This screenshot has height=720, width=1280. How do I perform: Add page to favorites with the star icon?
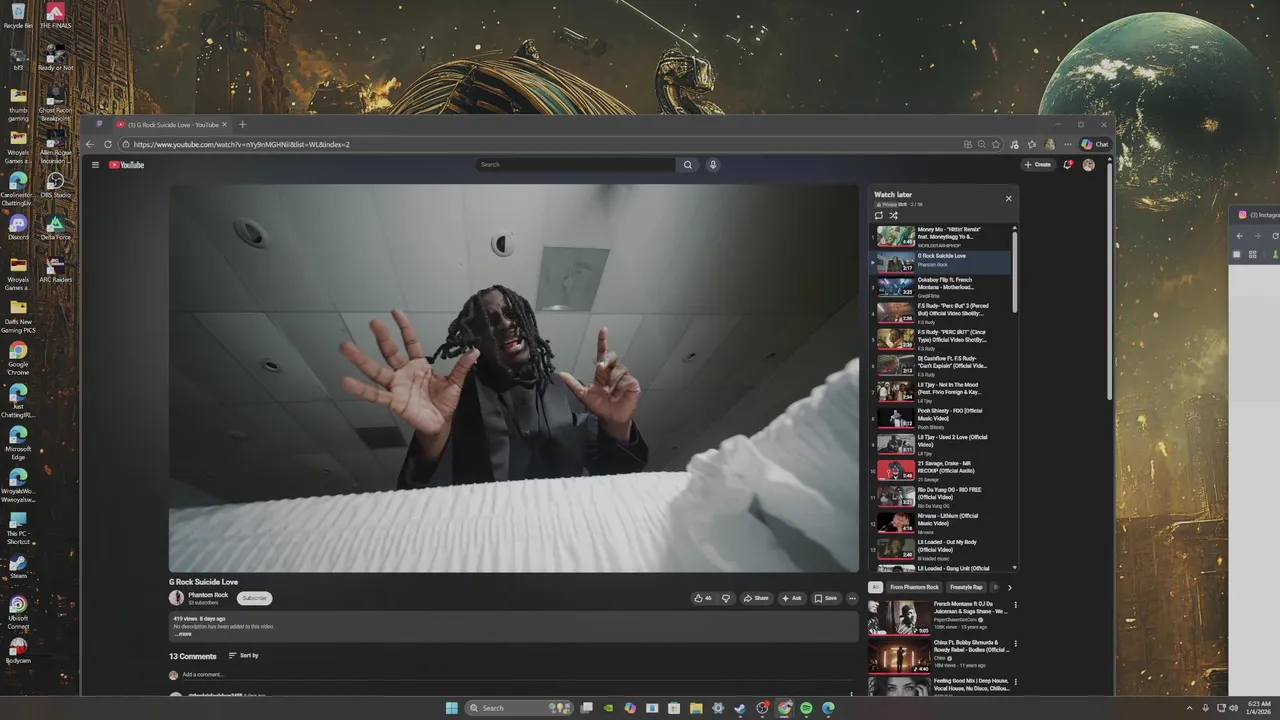click(996, 144)
